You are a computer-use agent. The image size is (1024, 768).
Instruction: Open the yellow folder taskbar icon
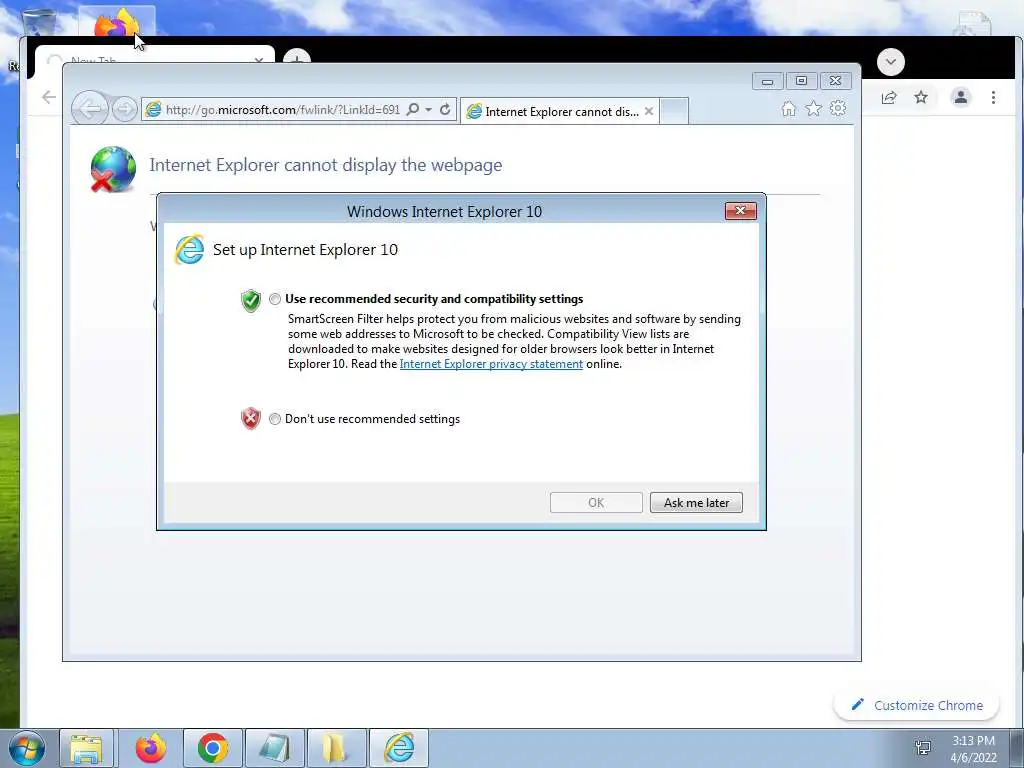tap(336, 748)
